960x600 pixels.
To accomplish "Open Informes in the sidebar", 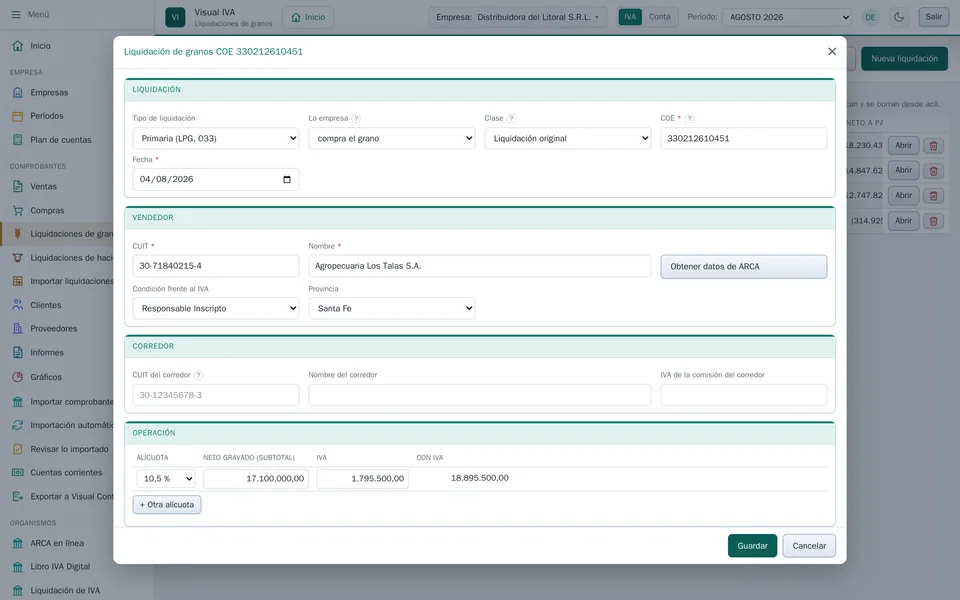I will (x=47, y=353).
